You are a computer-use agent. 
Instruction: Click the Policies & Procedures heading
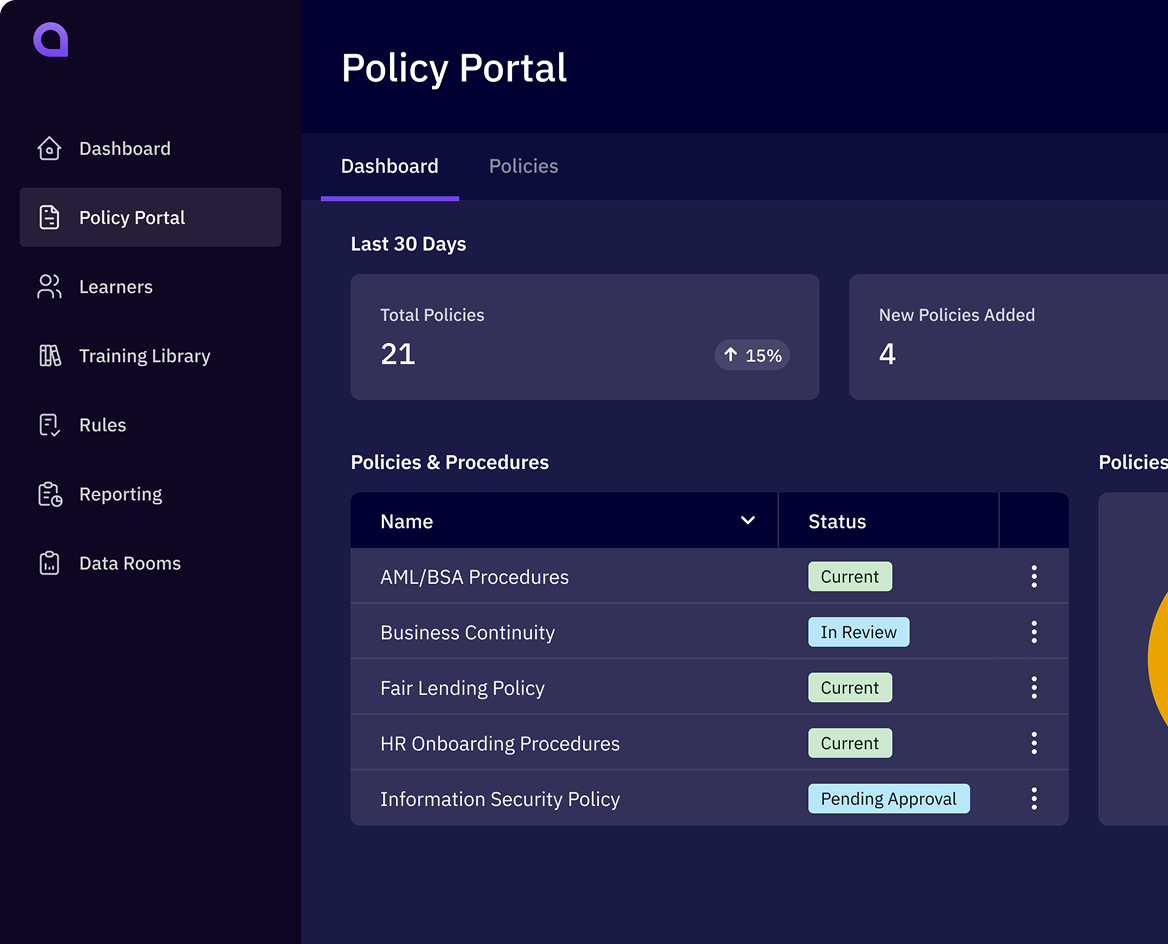pos(450,462)
